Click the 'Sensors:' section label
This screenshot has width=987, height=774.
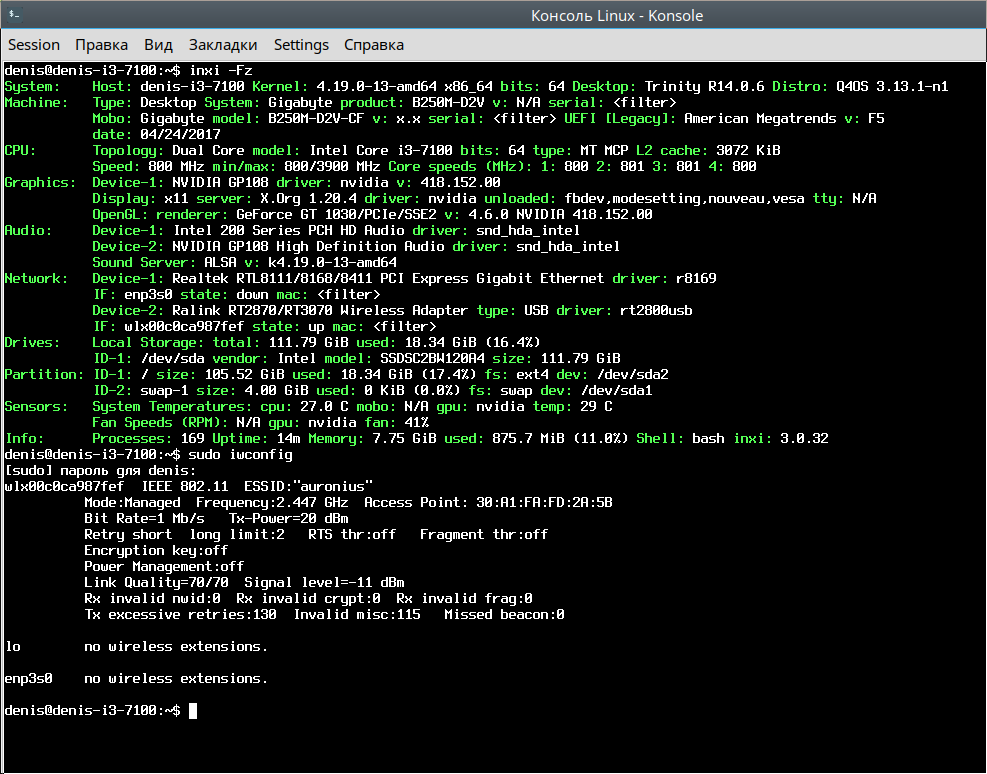pyautogui.click(x=36, y=407)
